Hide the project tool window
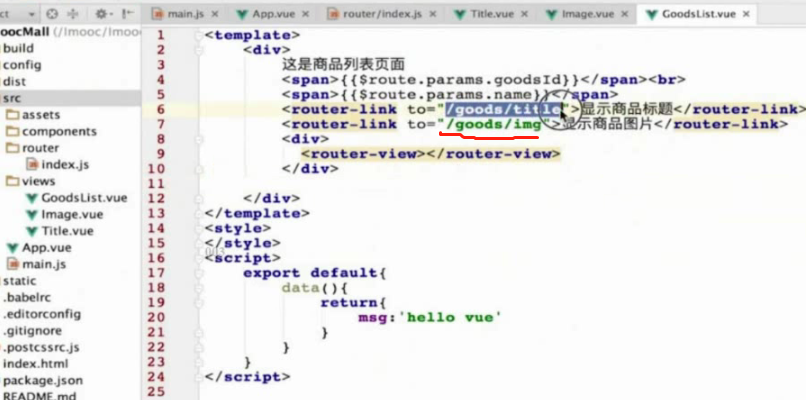The image size is (806, 400). pyautogui.click(x=128, y=14)
